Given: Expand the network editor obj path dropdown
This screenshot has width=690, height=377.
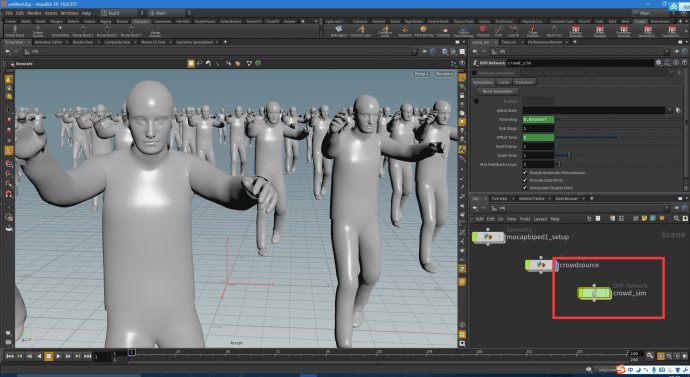Looking at the screenshot, I should tap(666, 208).
